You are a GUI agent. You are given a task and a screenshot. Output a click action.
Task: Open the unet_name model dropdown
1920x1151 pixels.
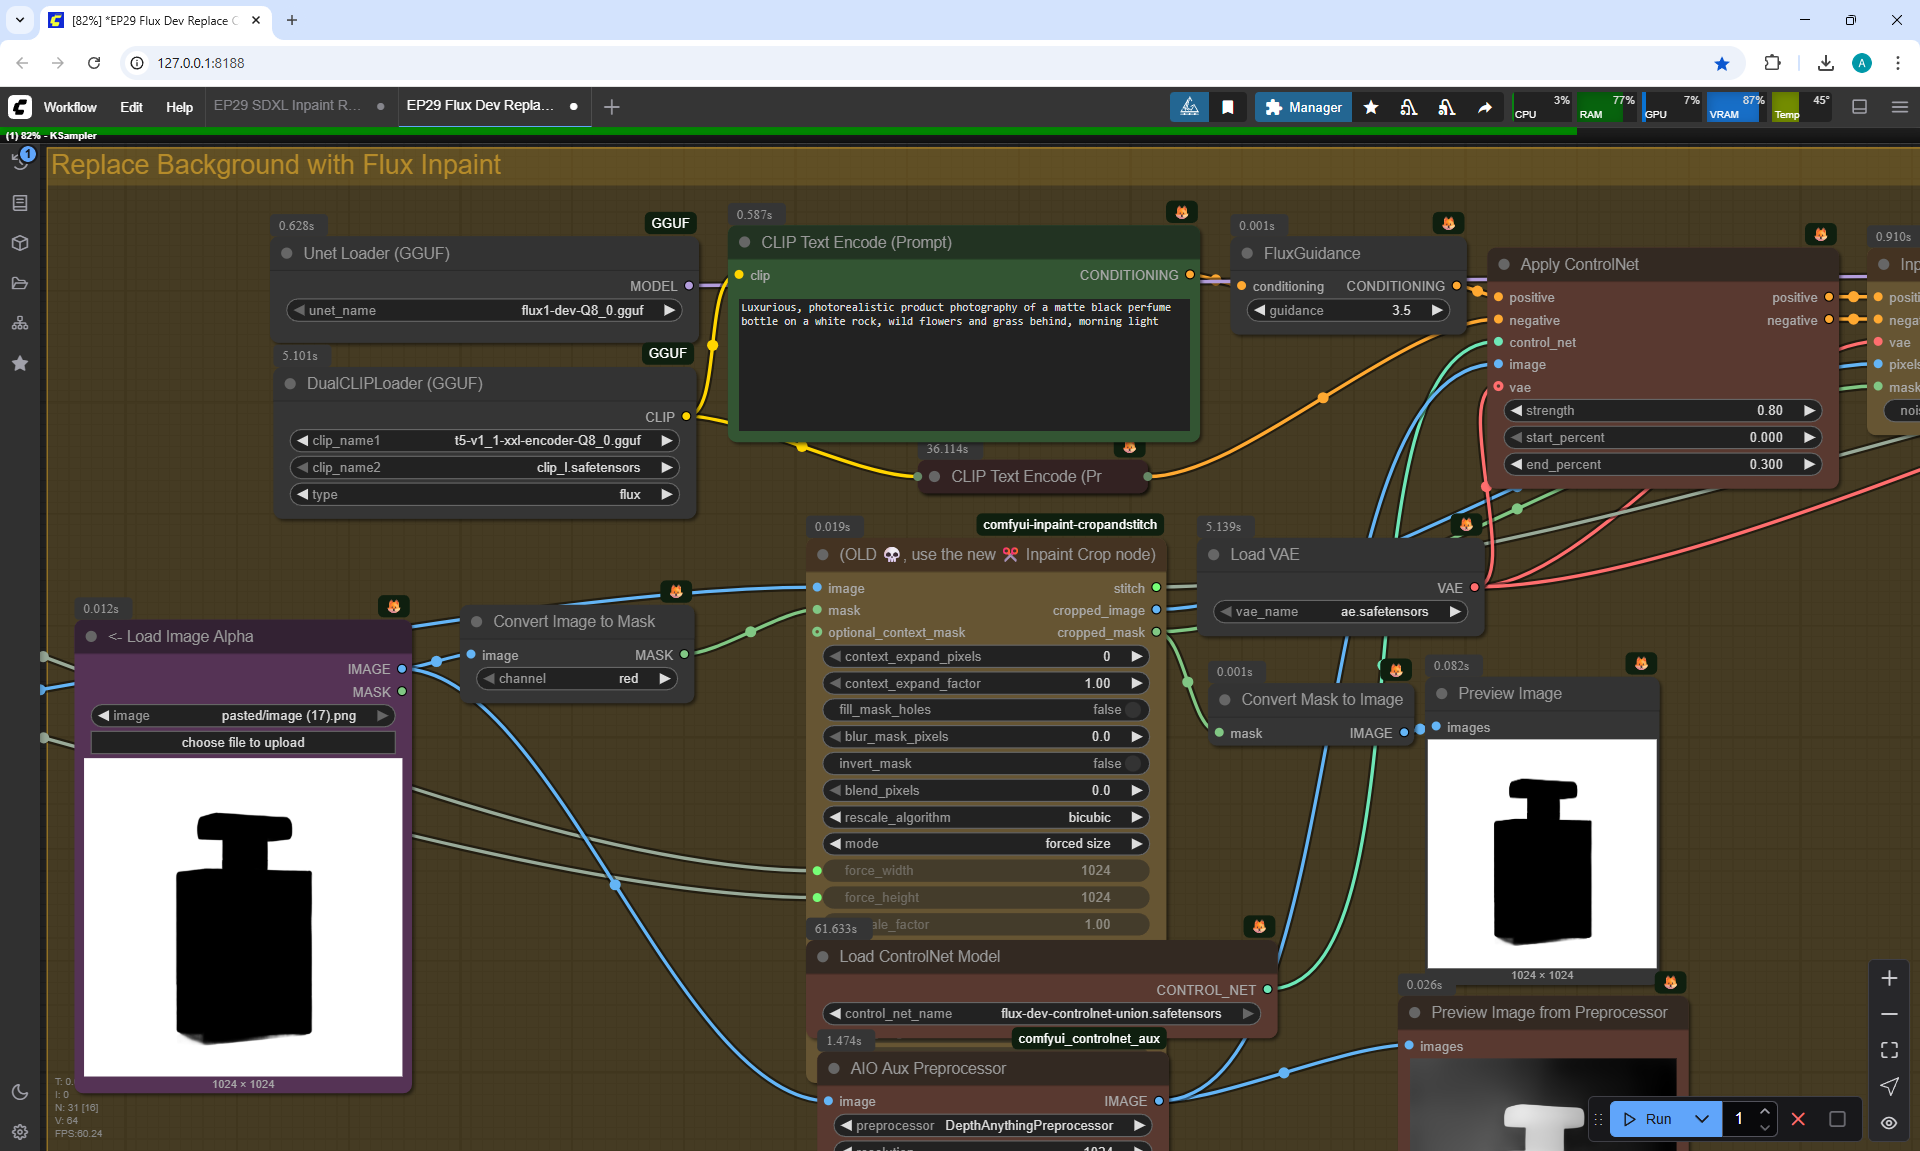(x=484, y=311)
